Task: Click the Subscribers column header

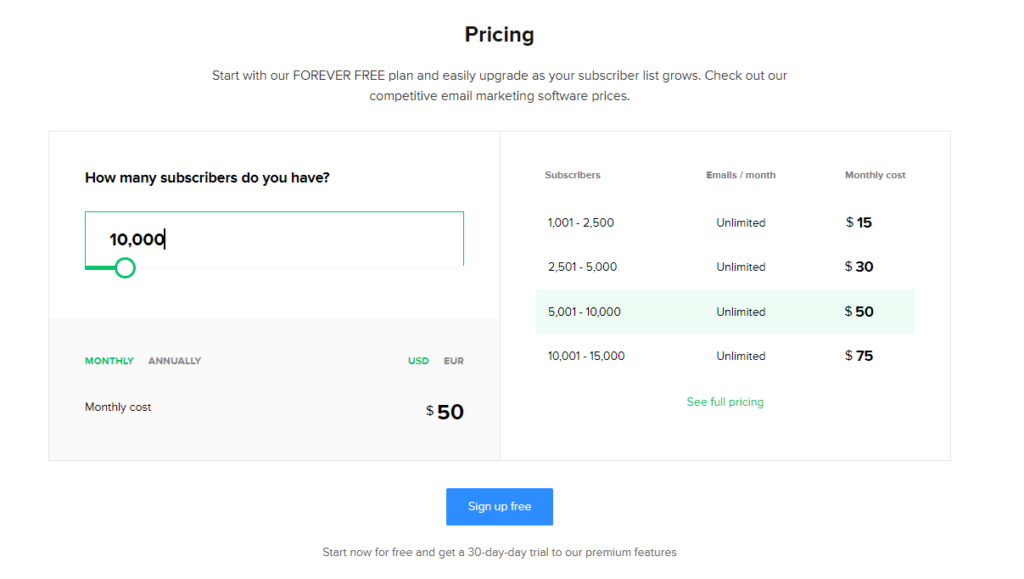Action: click(572, 175)
